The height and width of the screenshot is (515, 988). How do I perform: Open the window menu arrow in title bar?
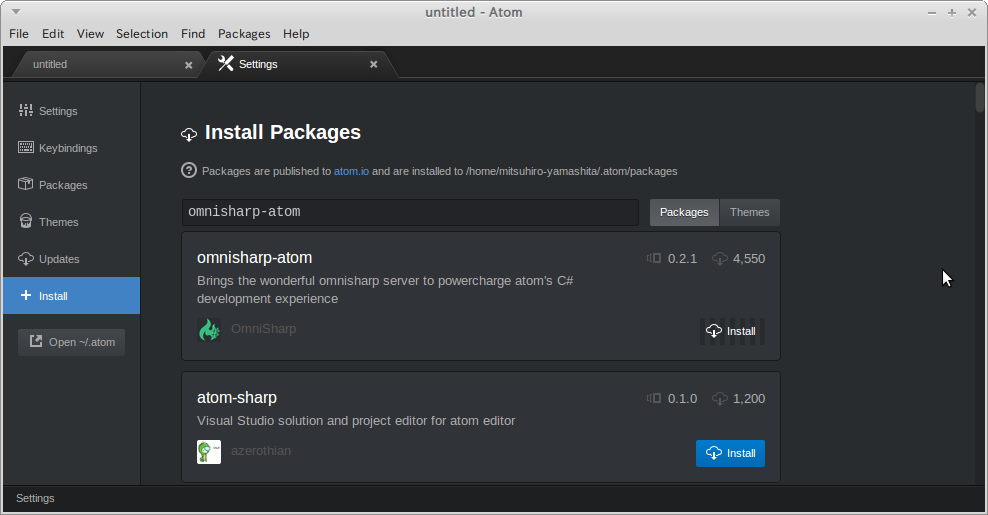(x=16, y=12)
